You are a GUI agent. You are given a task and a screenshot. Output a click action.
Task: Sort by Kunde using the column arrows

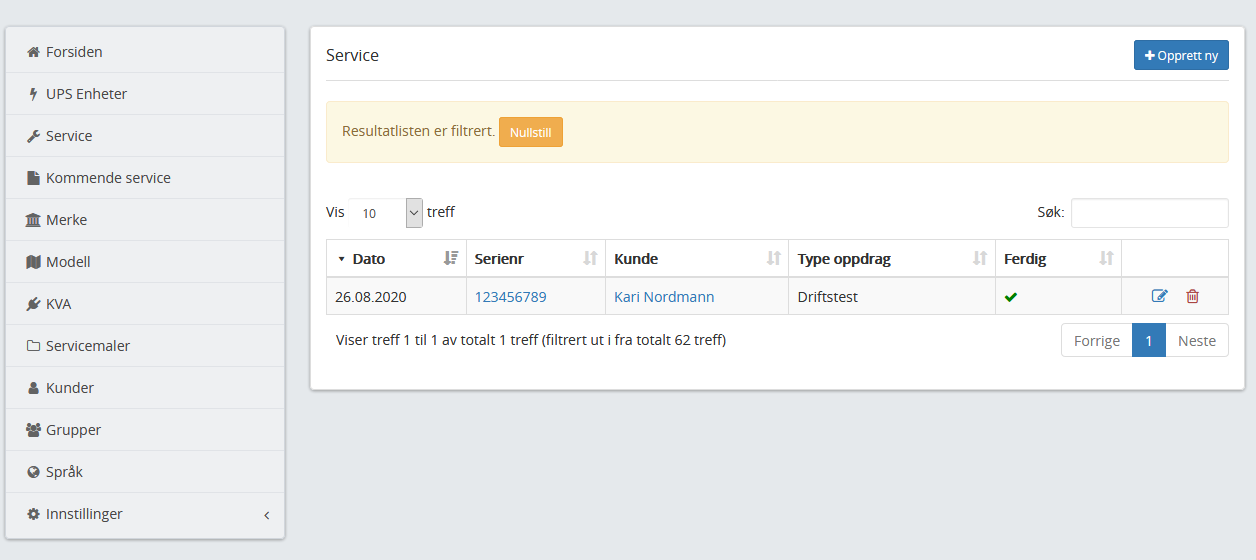click(x=773, y=258)
